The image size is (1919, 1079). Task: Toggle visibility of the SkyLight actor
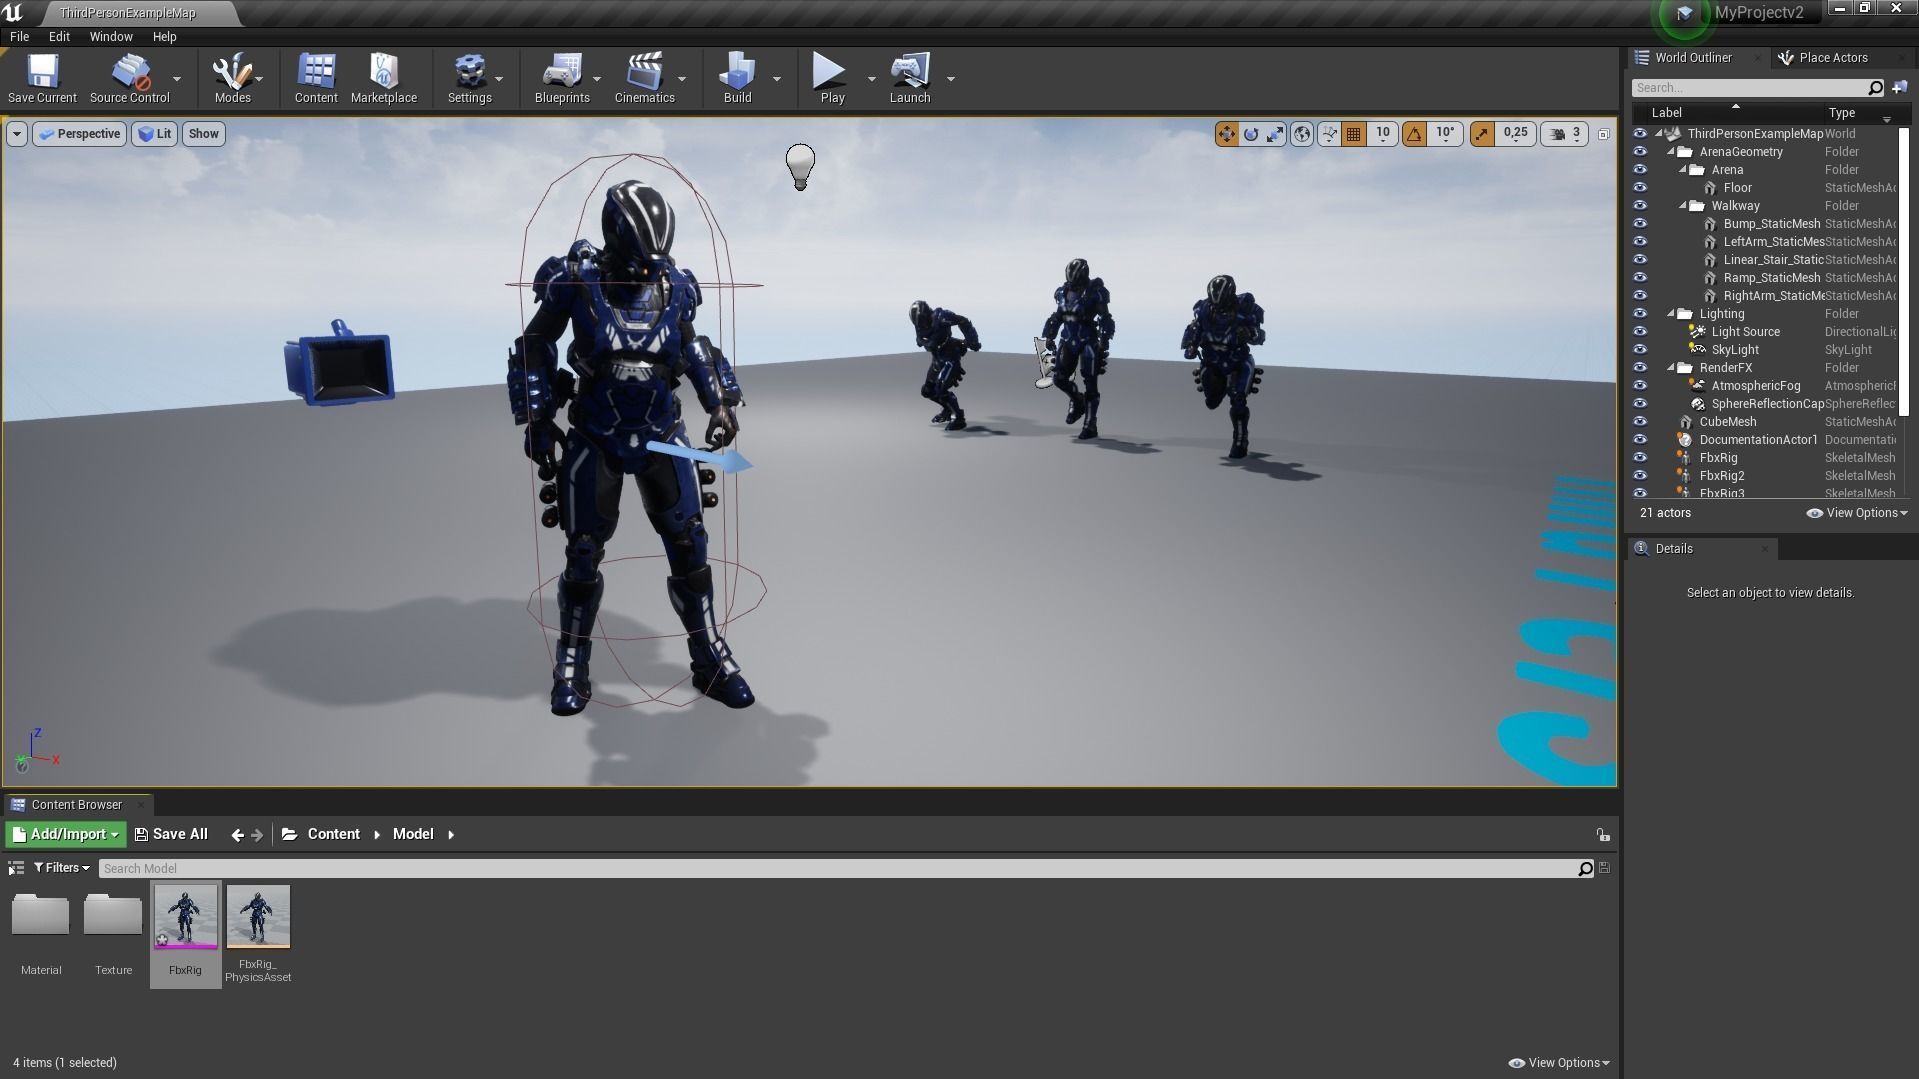[1640, 349]
